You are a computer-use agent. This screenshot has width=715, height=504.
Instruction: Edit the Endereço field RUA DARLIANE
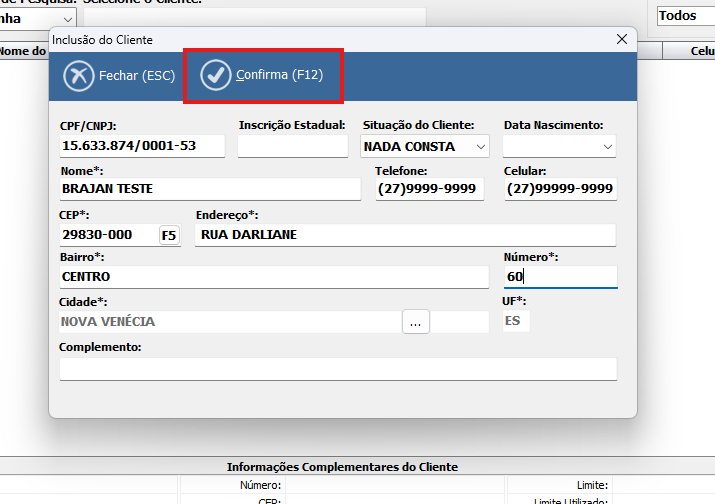pyautogui.click(x=405, y=235)
